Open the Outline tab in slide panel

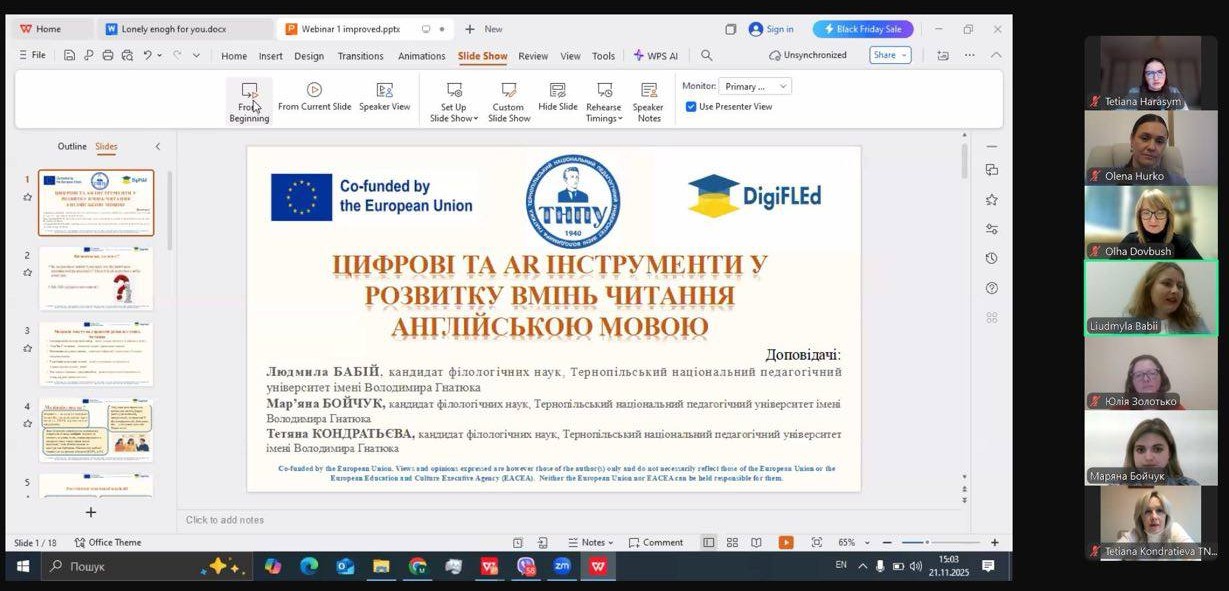point(72,147)
